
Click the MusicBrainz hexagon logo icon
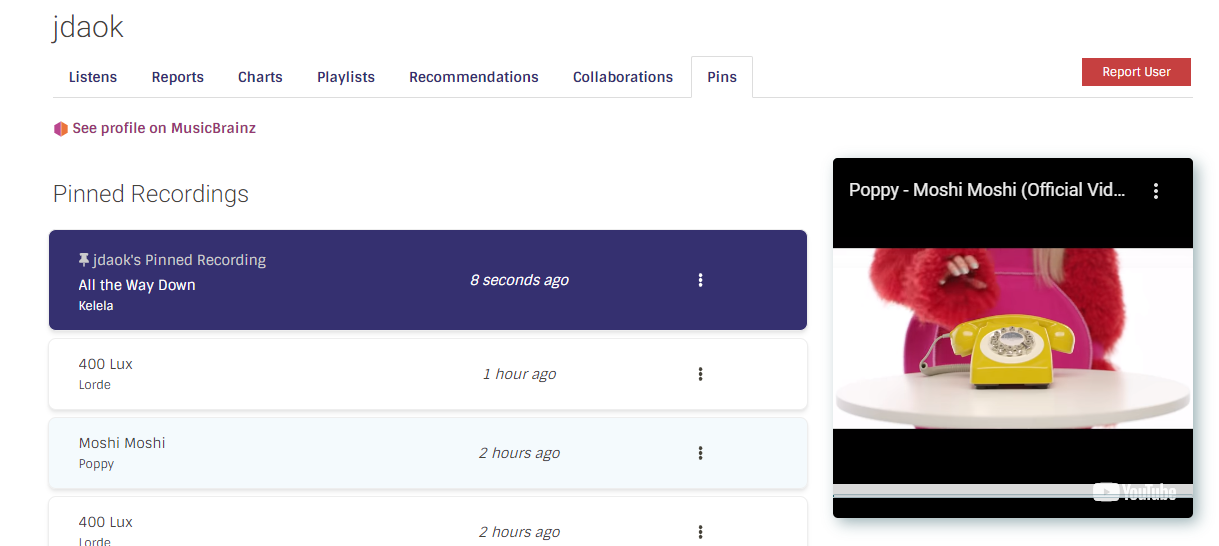click(x=61, y=129)
